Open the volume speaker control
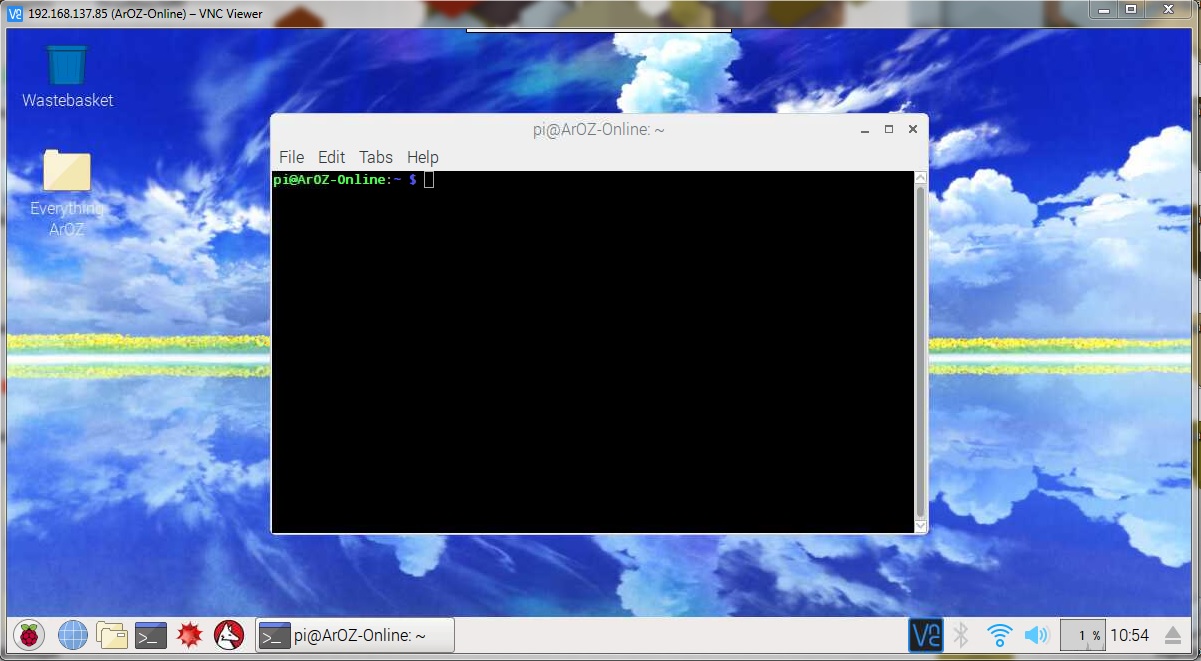The width and height of the screenshot is (1201, 661). [x=1036, y=635]
